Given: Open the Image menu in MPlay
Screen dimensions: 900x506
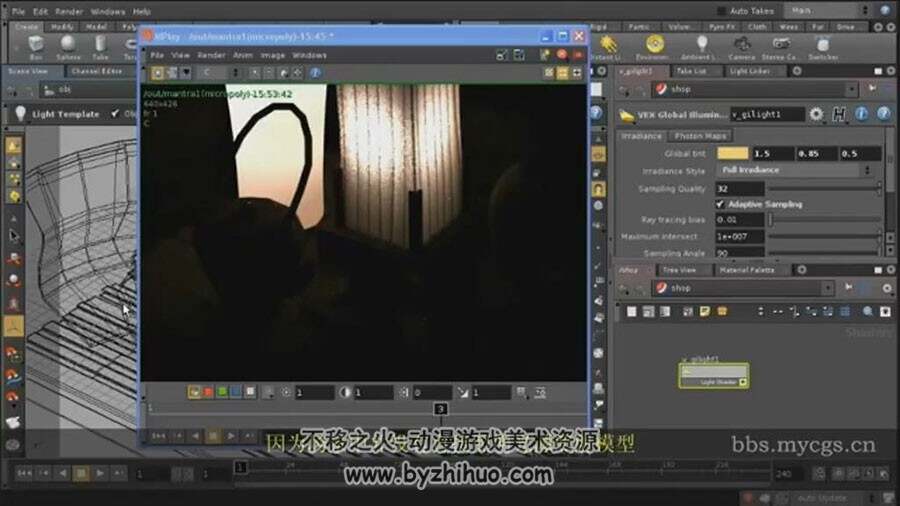Looking at the screenshot, I should click(273, 55).
